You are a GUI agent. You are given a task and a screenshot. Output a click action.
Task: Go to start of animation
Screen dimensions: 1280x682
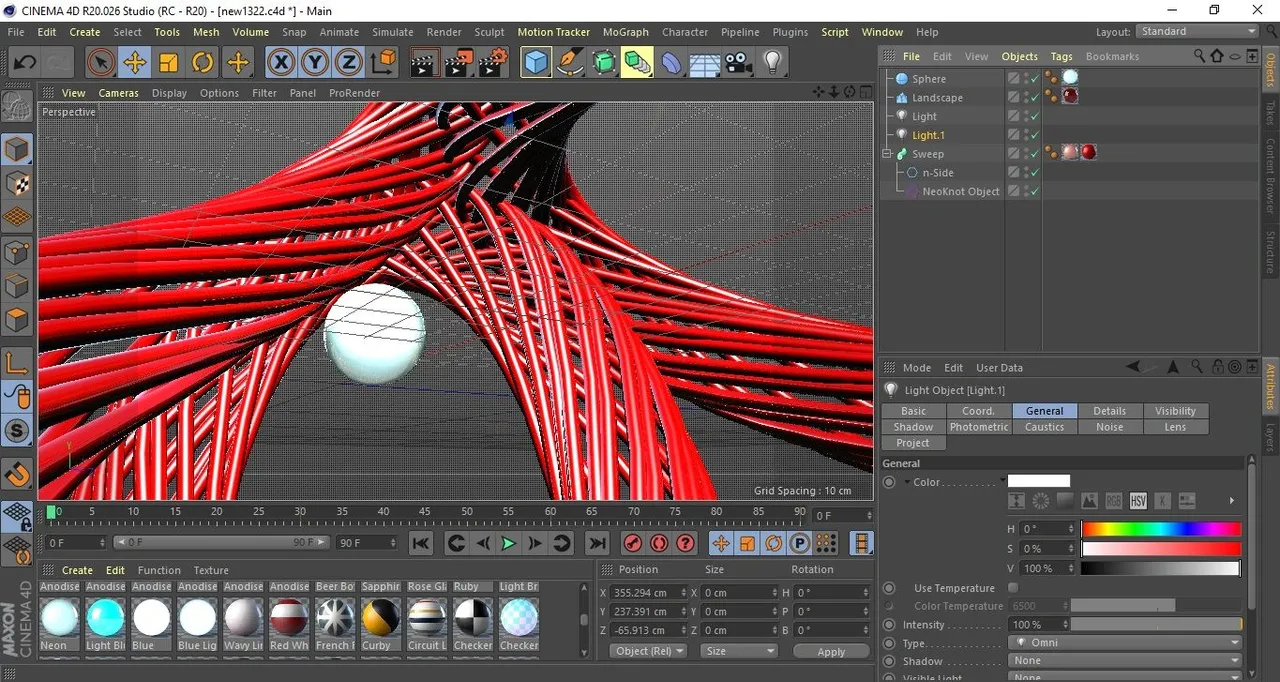pos(421,543)
